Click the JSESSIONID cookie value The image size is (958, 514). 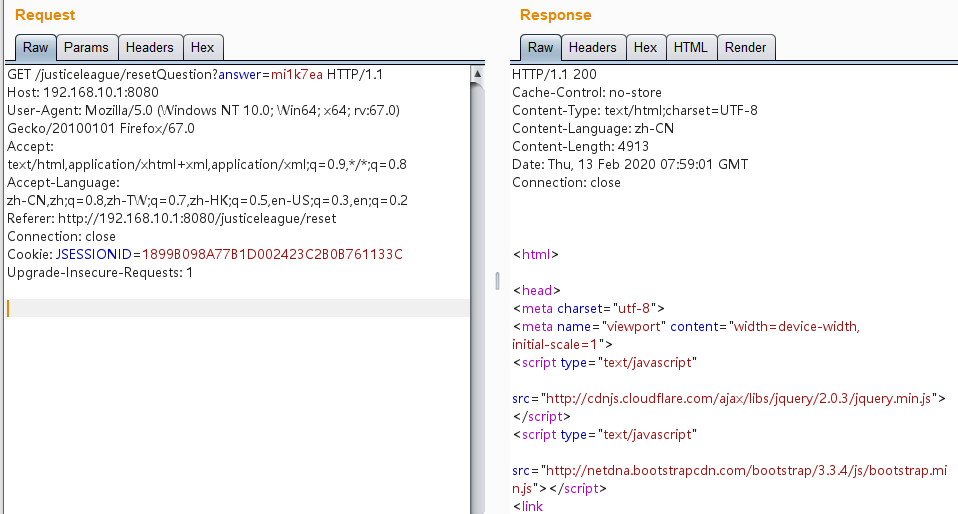pyautogui.click(x=272, y=255)
